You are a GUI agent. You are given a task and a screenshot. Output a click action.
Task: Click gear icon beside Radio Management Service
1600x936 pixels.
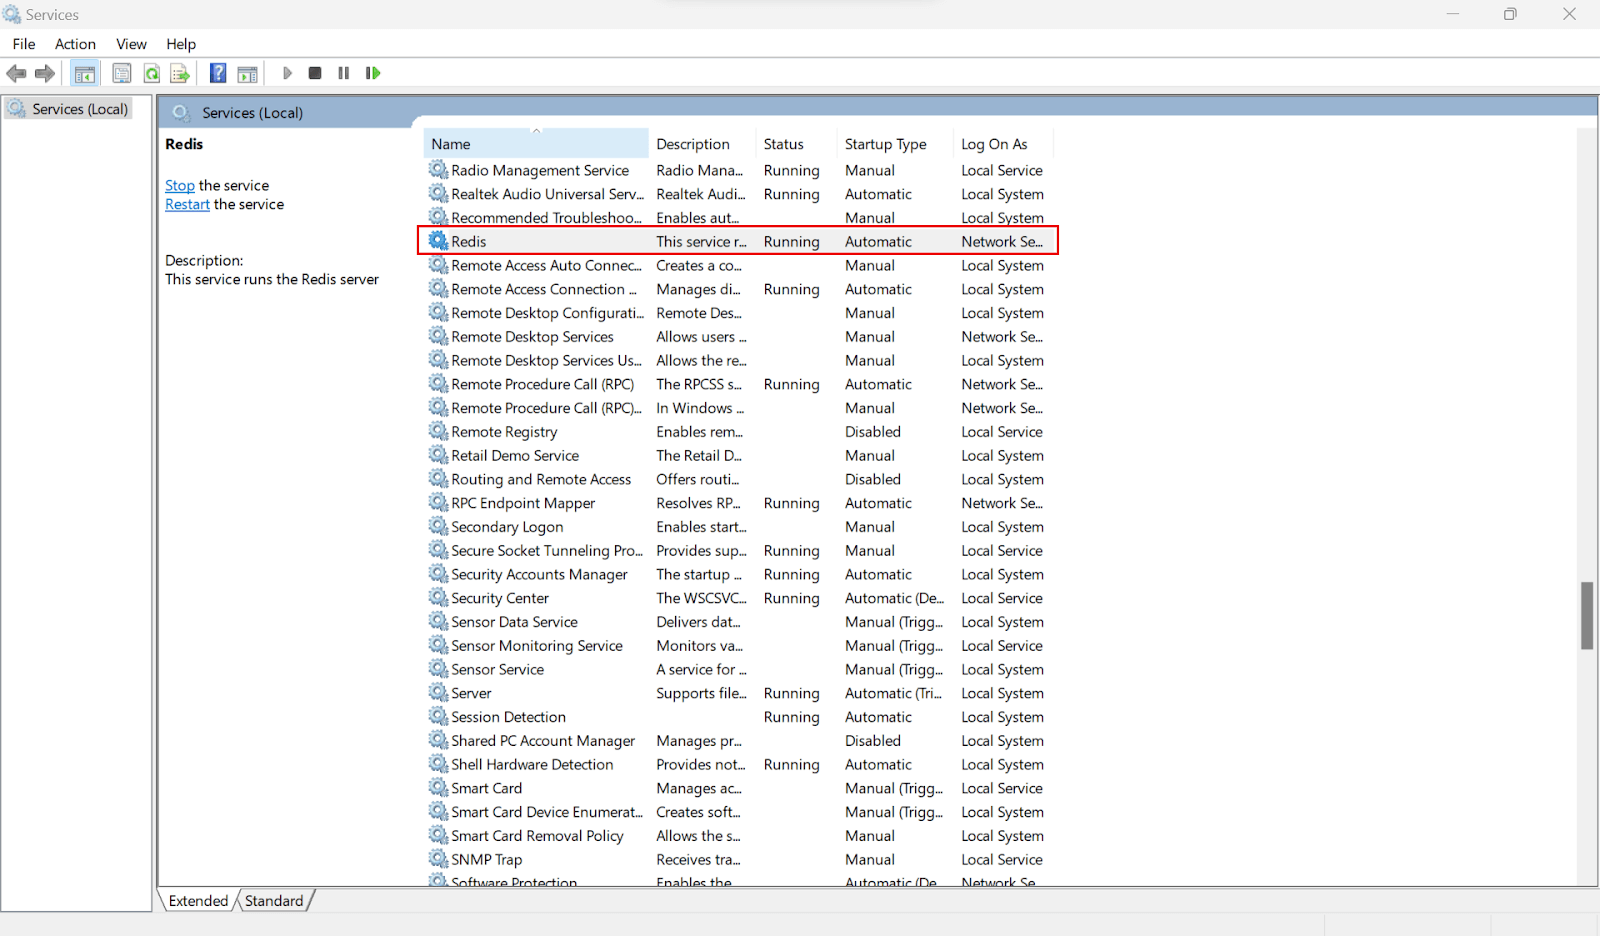[x=438, y=170]
